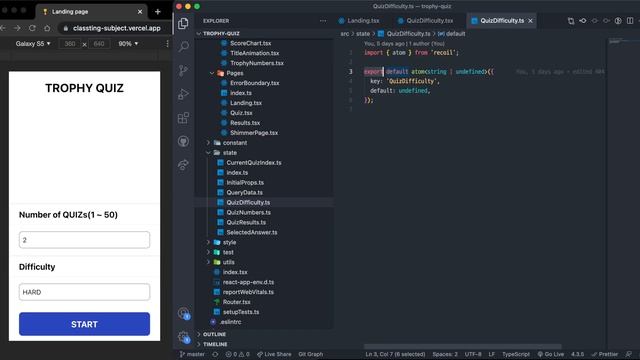The width and height of the screenshot is (640, 360).
Task: Open ErrorBoundary.tsx file
Action: [x=254, y=83]
